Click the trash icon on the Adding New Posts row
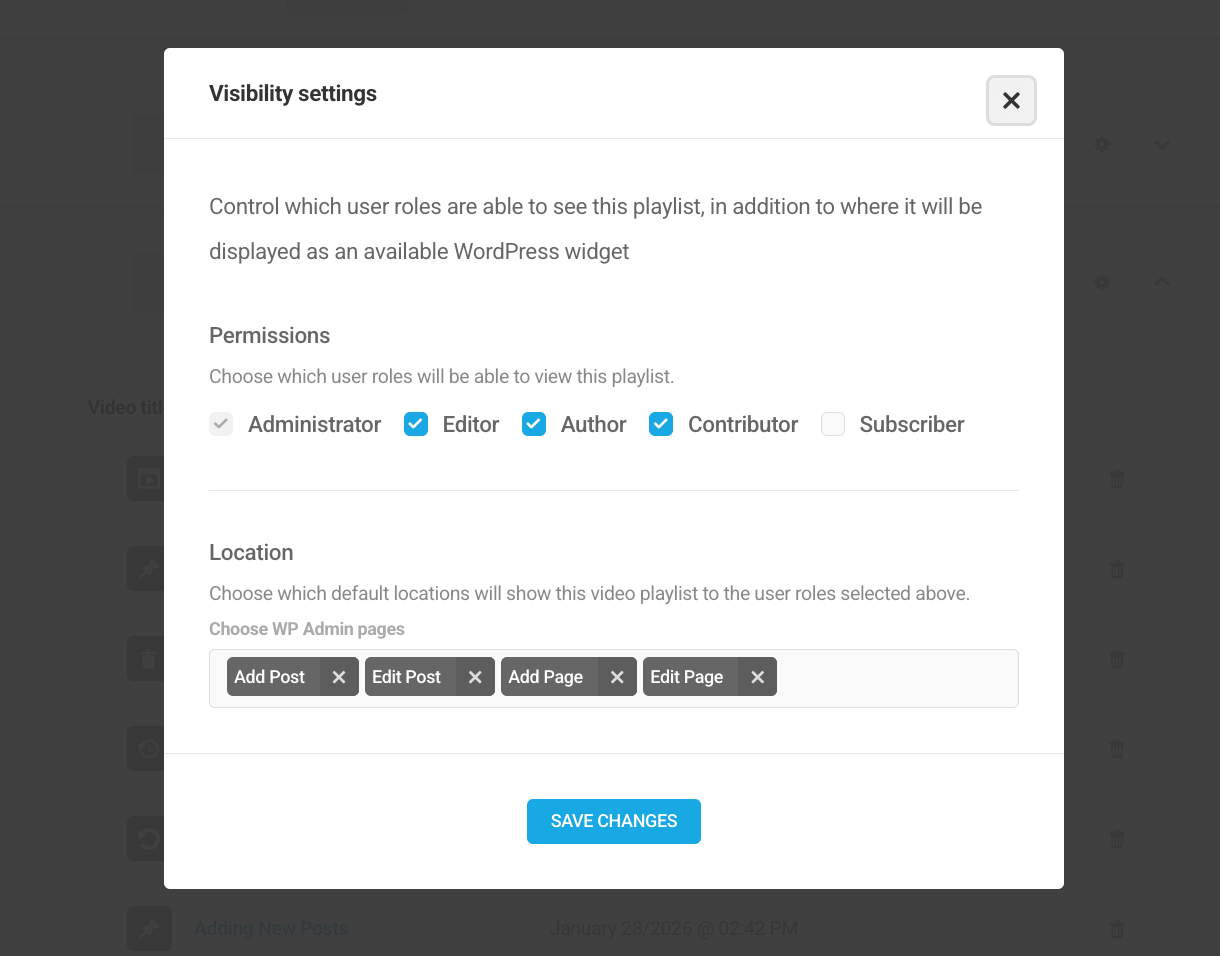Screen dimensions: 1220x956 [1116, 928]
